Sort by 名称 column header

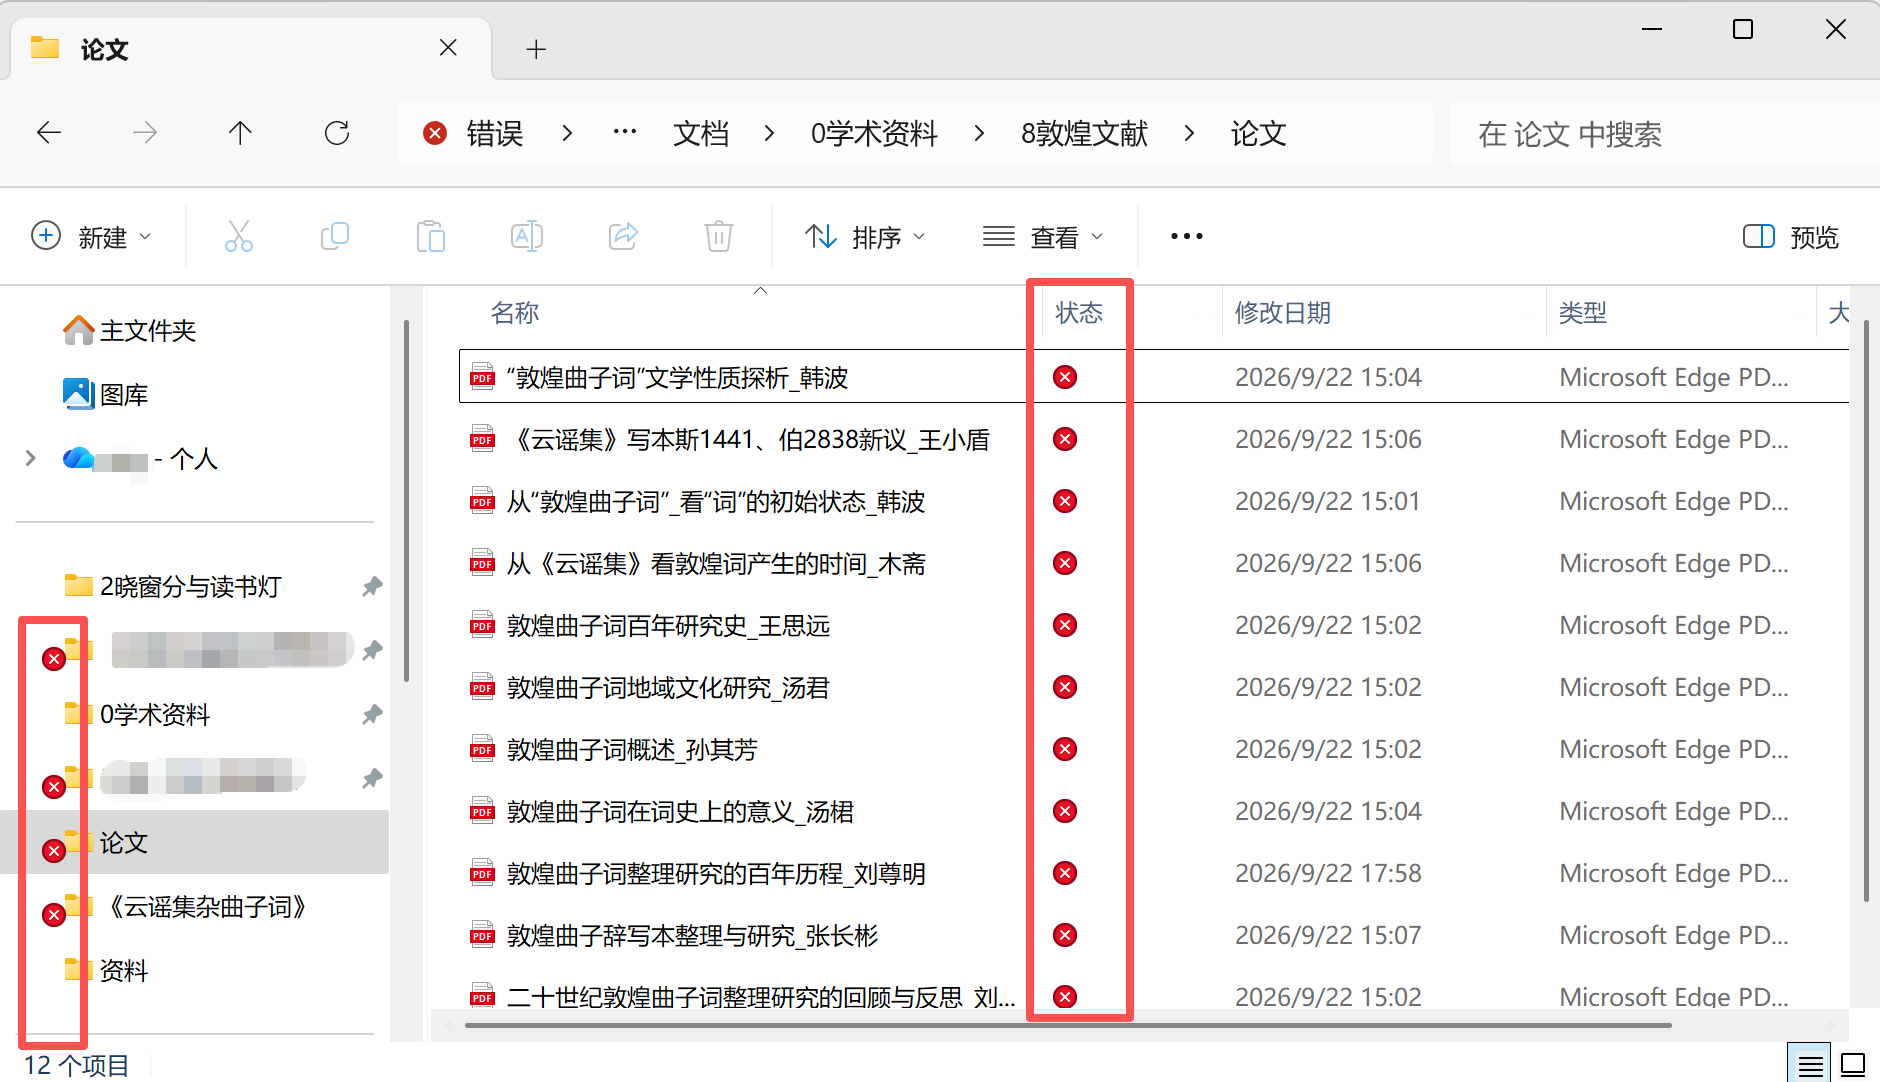tap(515, 313)
